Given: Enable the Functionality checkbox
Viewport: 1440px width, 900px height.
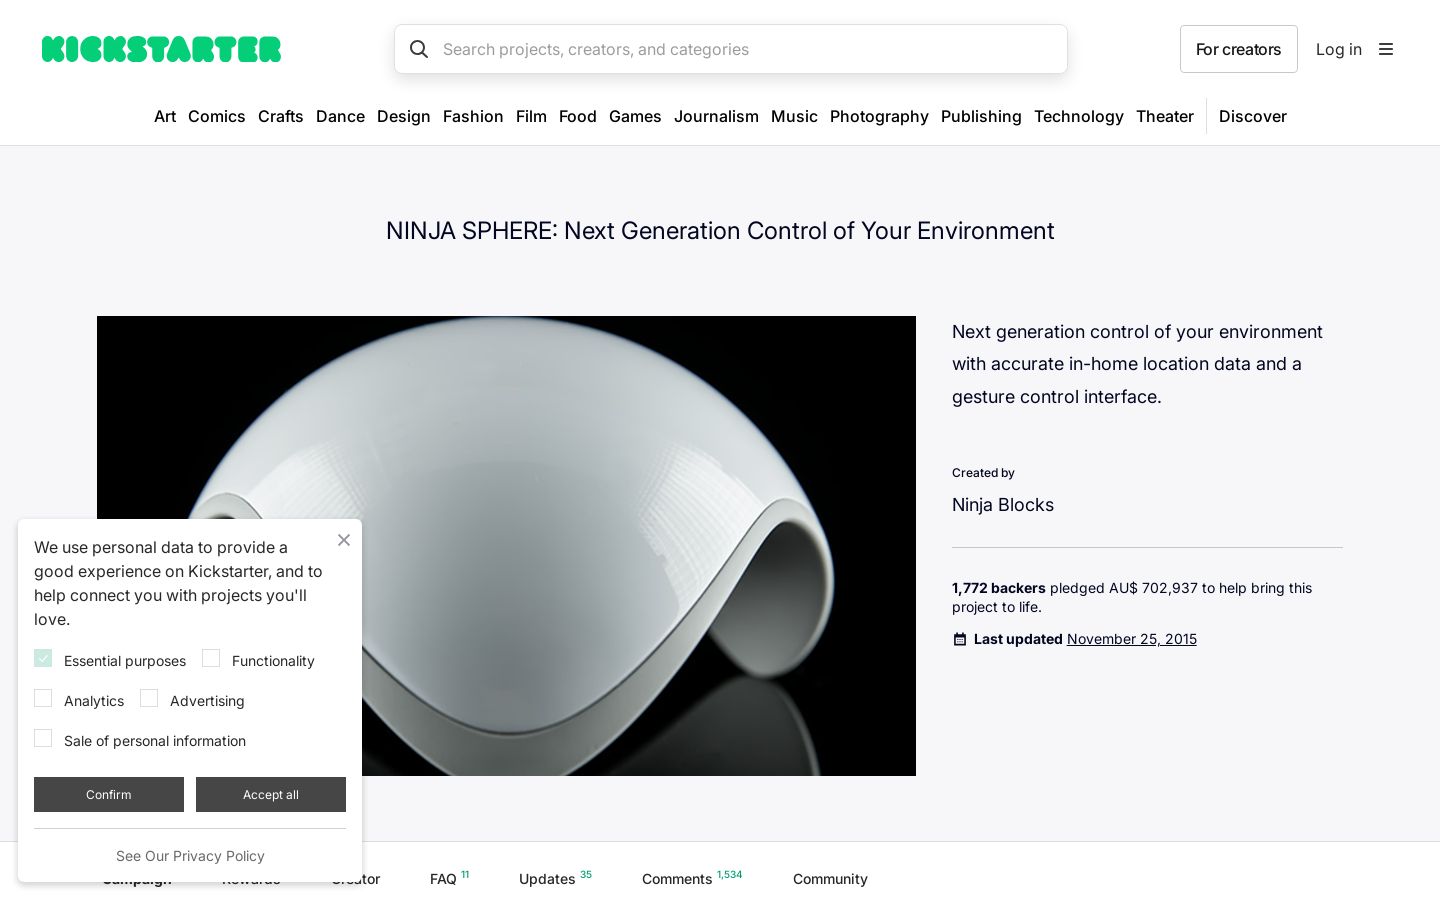Looking at the screenshot, I should pos(211,658).
